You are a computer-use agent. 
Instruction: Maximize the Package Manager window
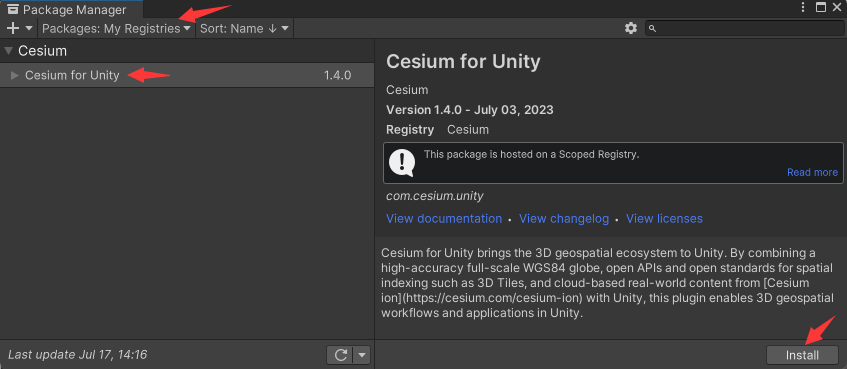click(821, 7)
